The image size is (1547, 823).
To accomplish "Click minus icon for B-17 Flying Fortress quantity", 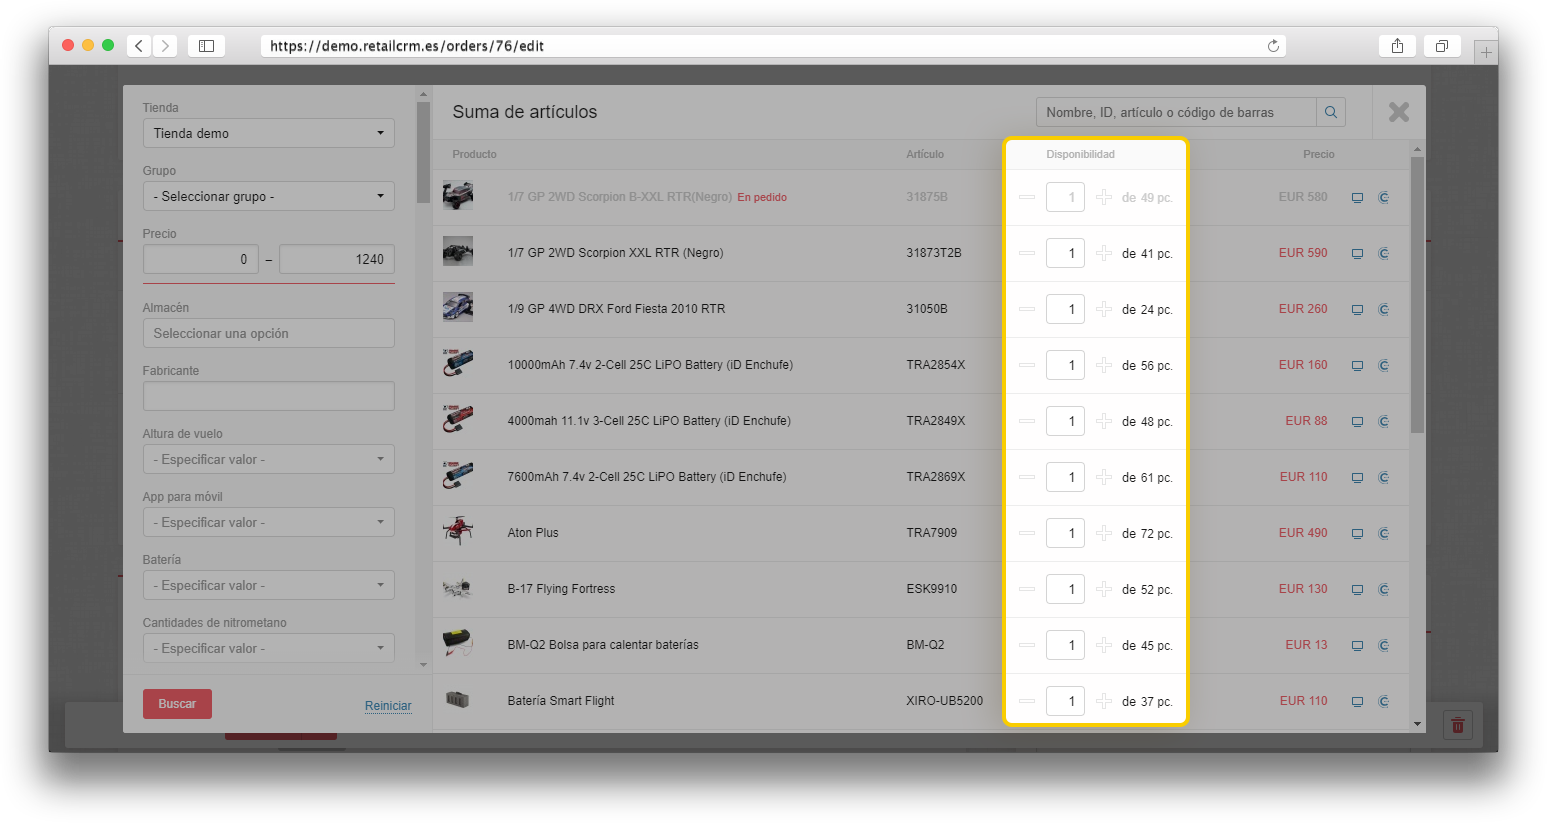I will click(x=1027, y=589).
